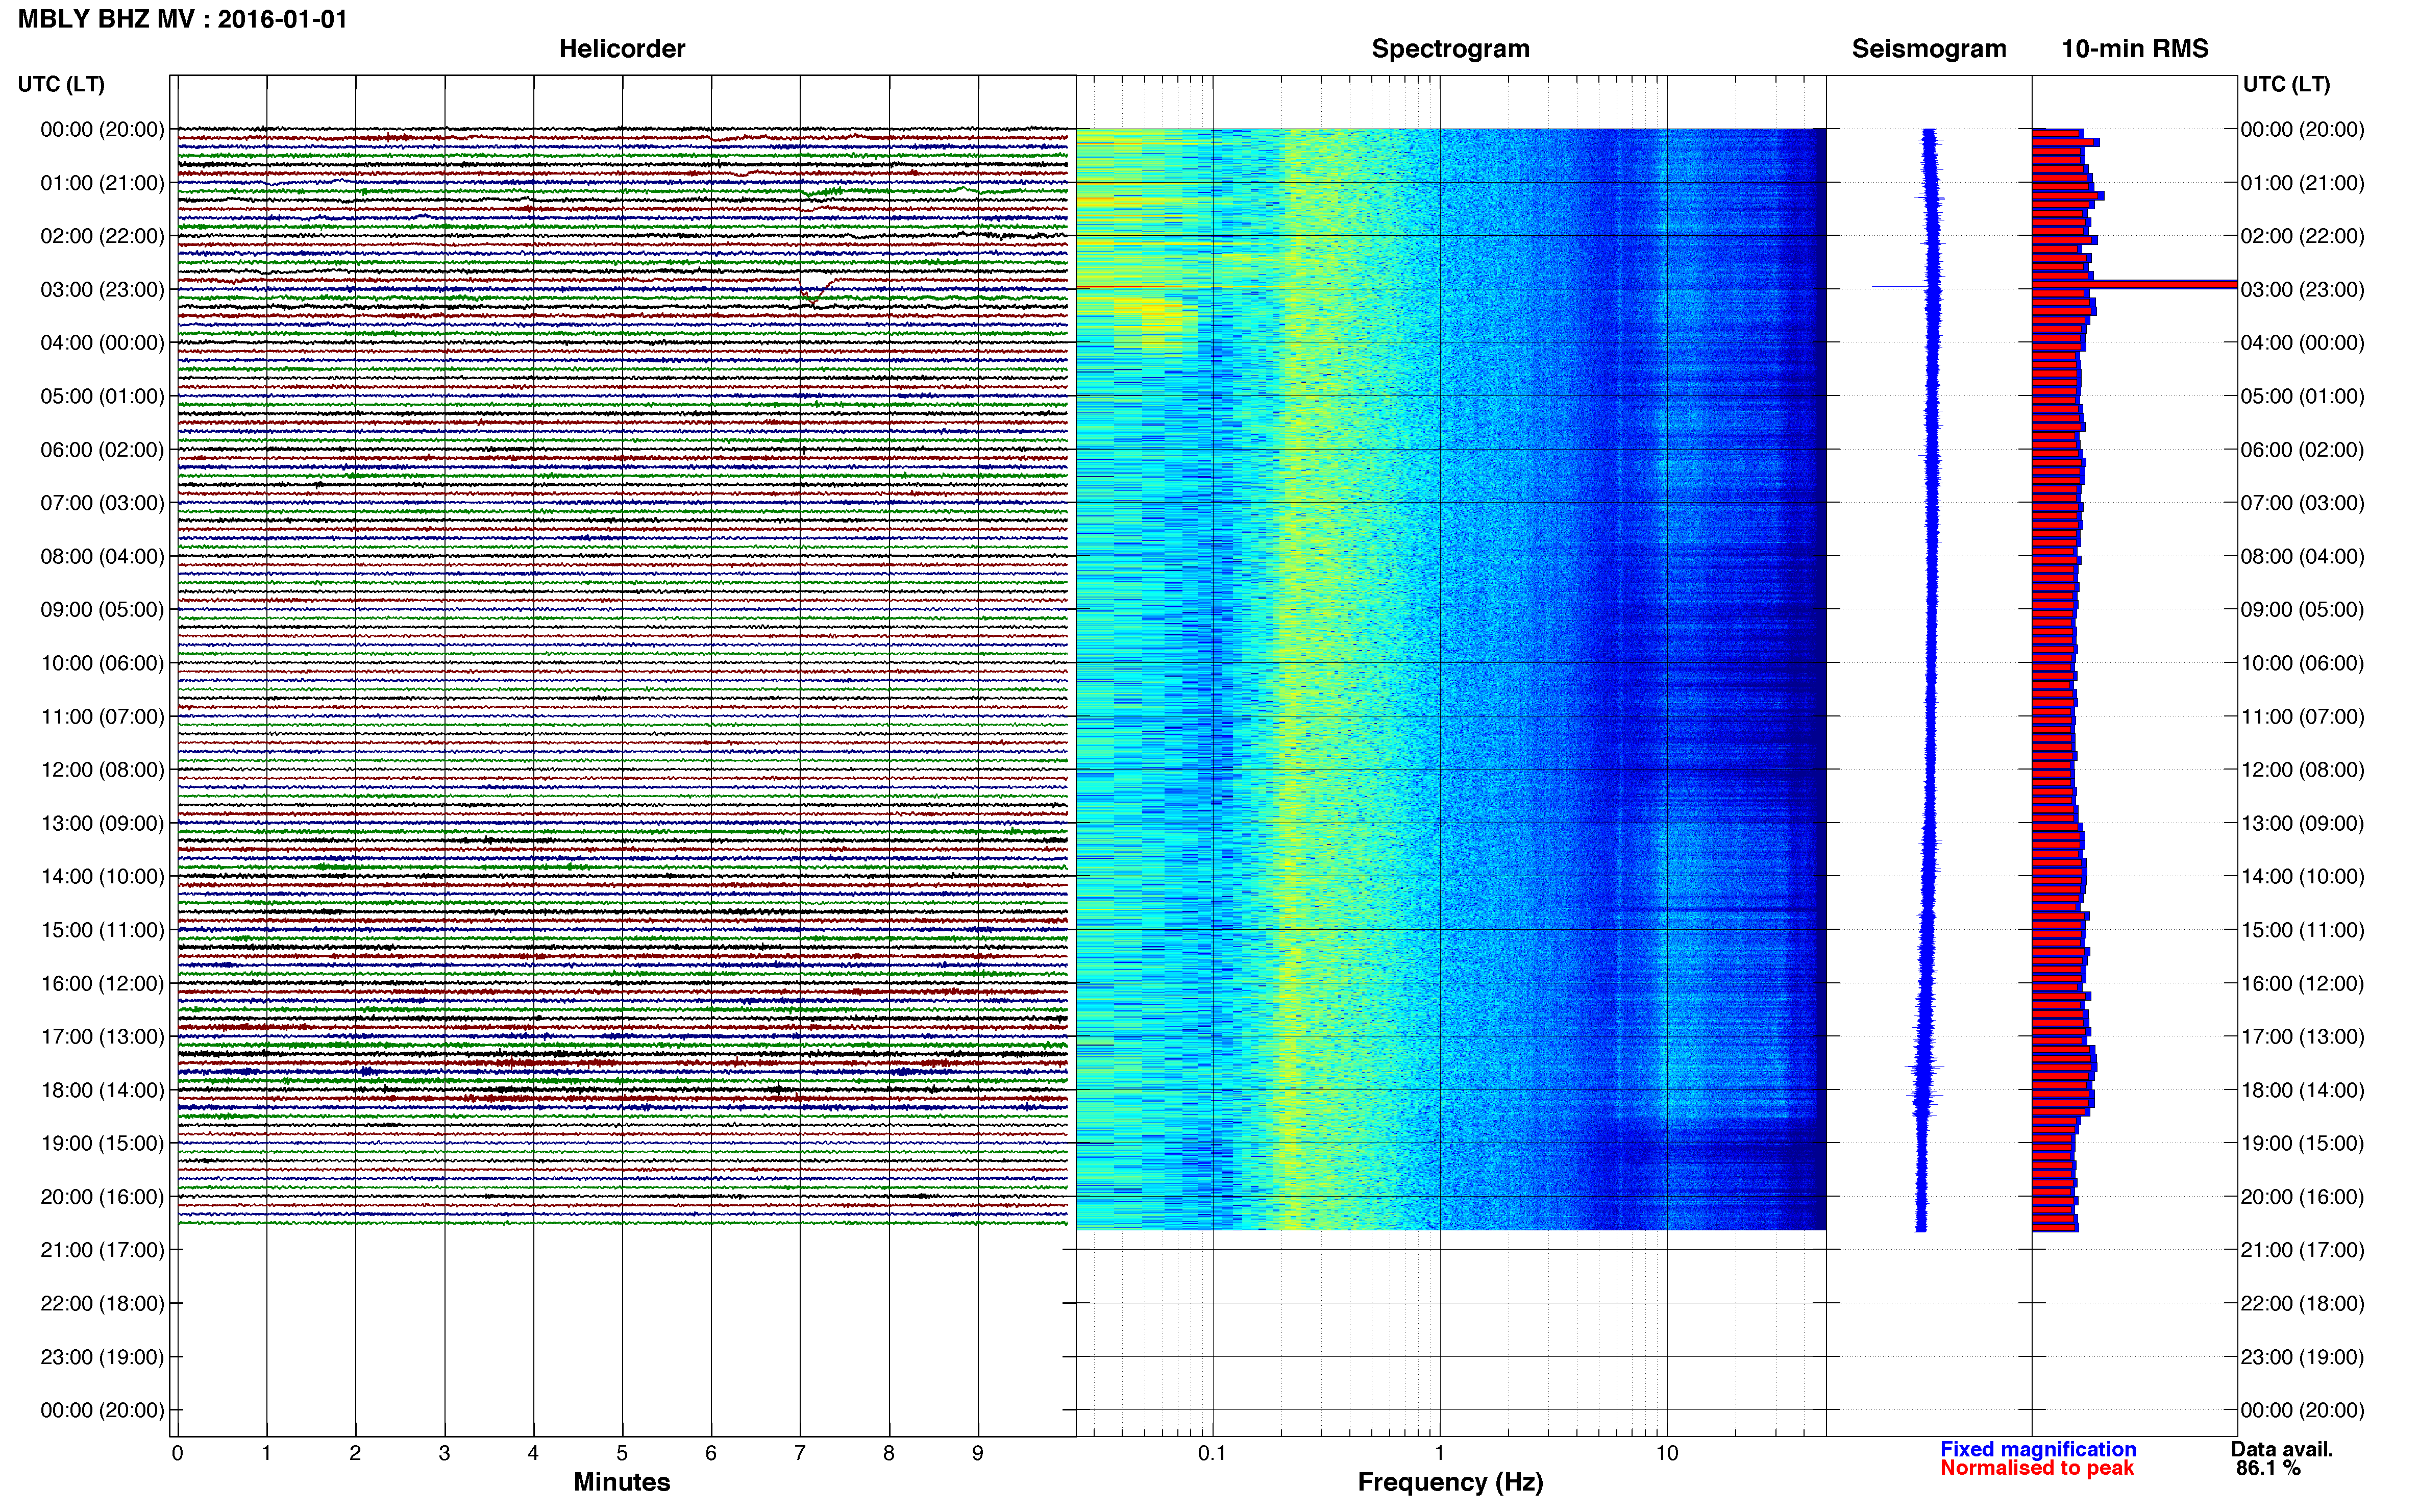Viewport: 2419px width, 1512px height.
Task: Click the "8" tick on the Minutes axis
Action: (889, 1453)
